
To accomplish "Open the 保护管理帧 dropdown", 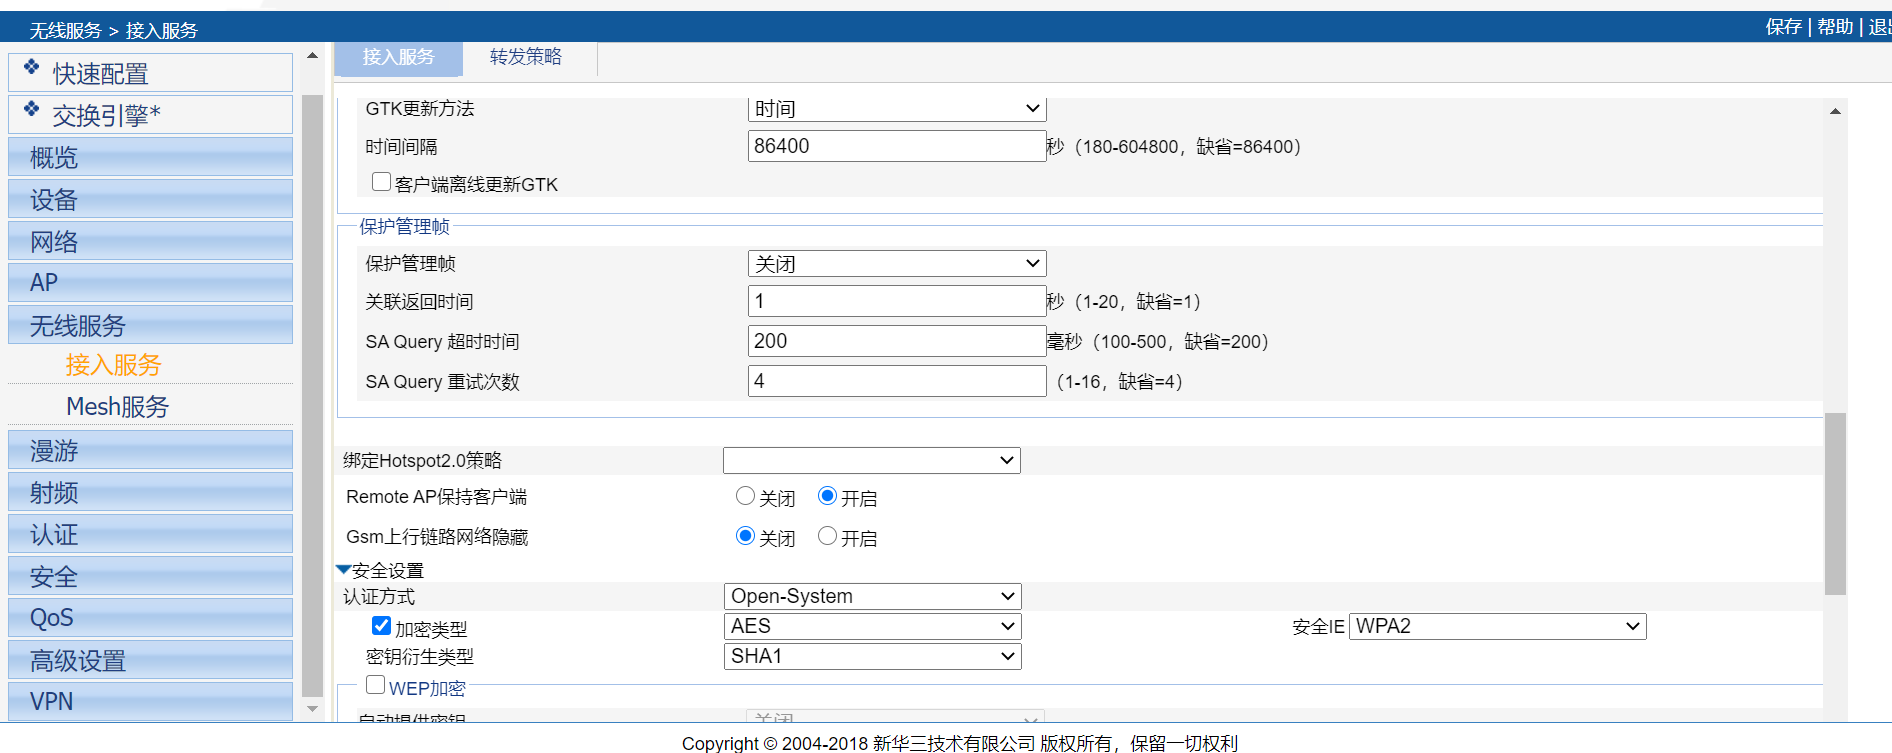I will [896, 263].
